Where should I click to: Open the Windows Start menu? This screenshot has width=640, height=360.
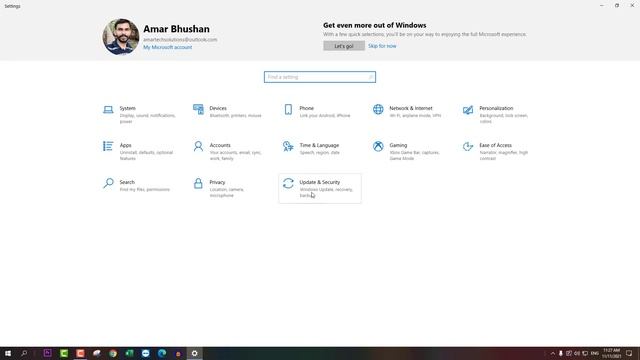[8, 353]
